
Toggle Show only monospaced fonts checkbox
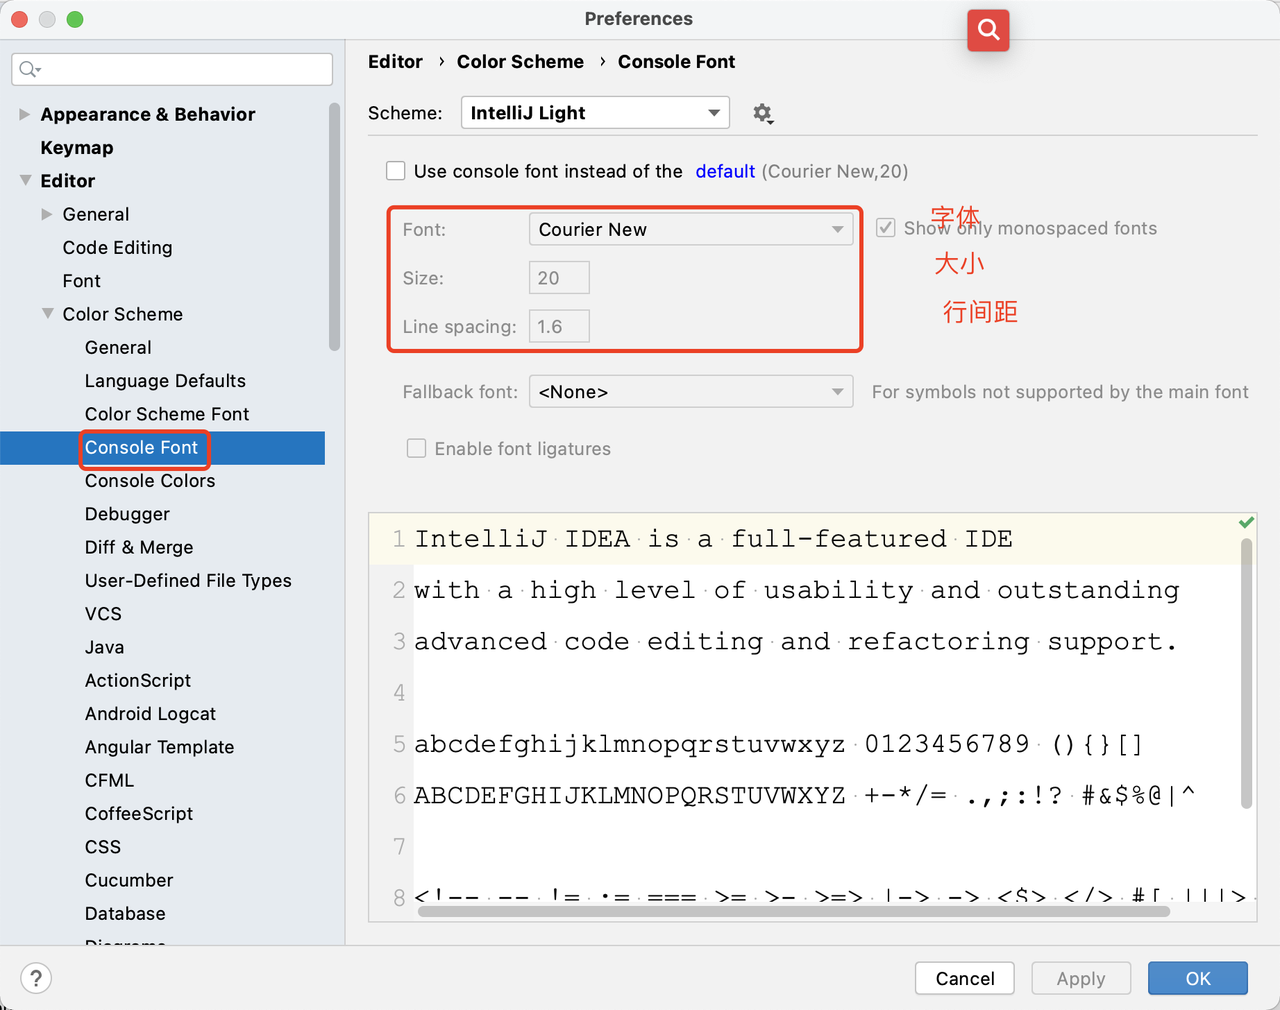(886, 228)
